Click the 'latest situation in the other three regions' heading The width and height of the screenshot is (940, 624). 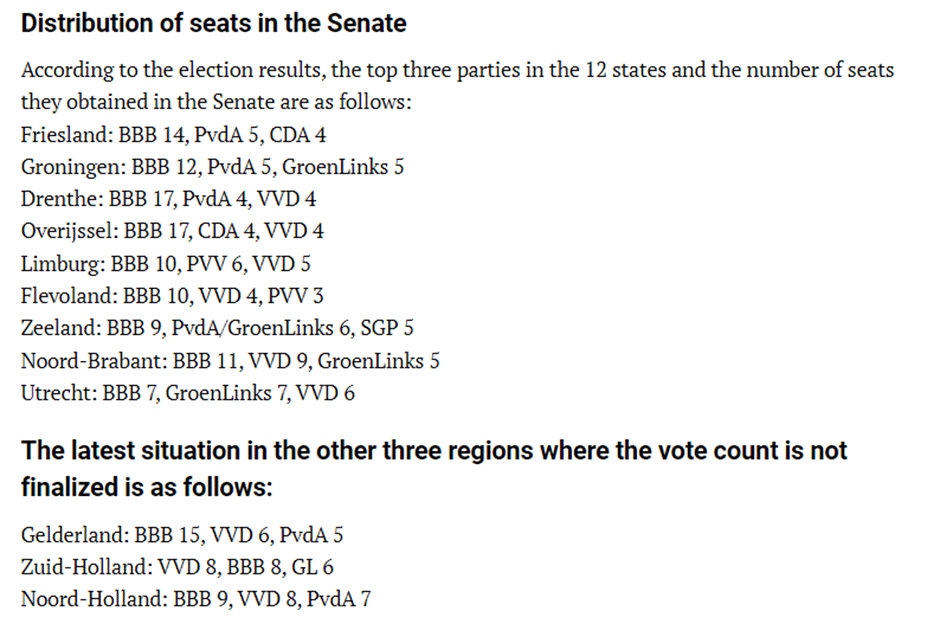click(x=434, y=469)
